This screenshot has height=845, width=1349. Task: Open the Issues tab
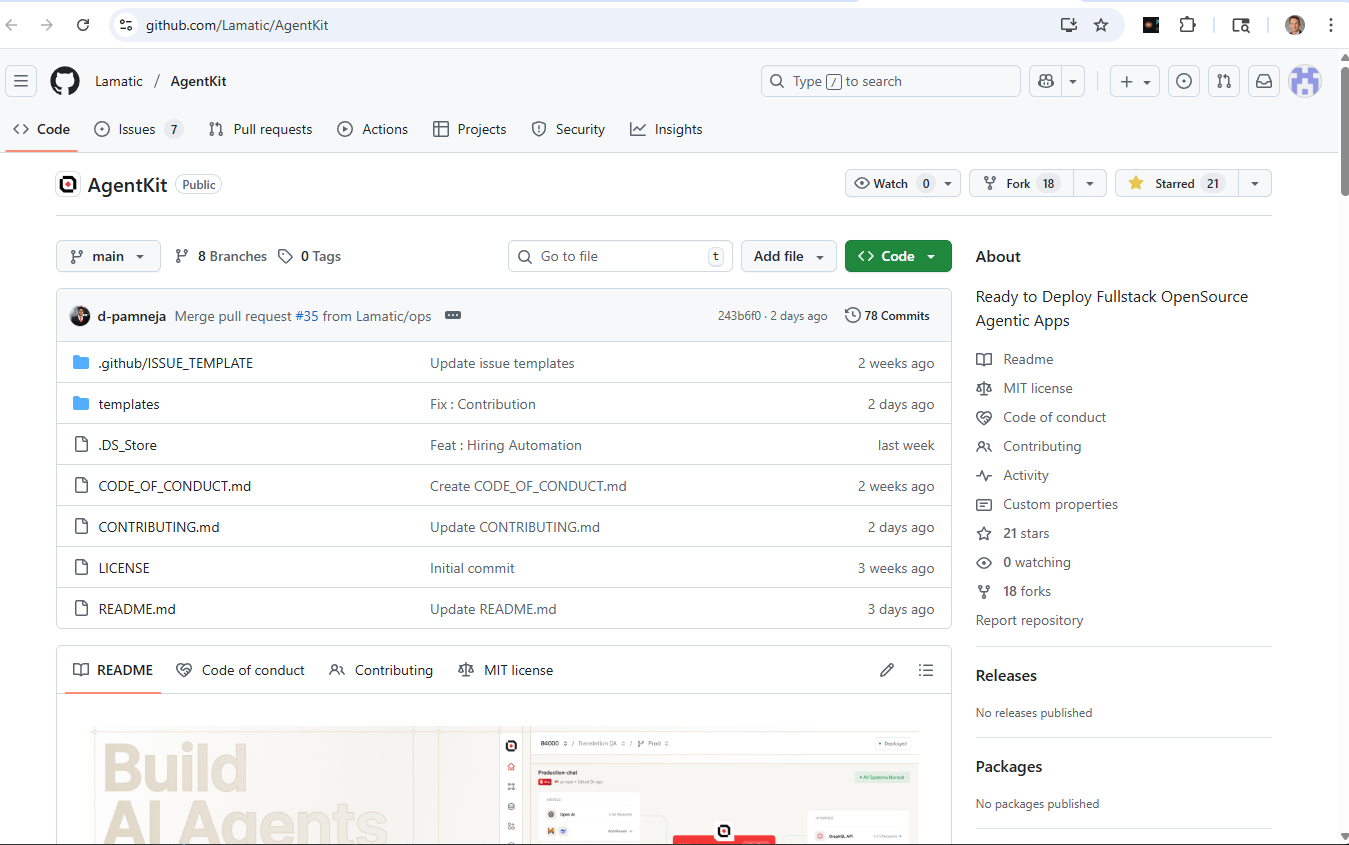point(138,129)
